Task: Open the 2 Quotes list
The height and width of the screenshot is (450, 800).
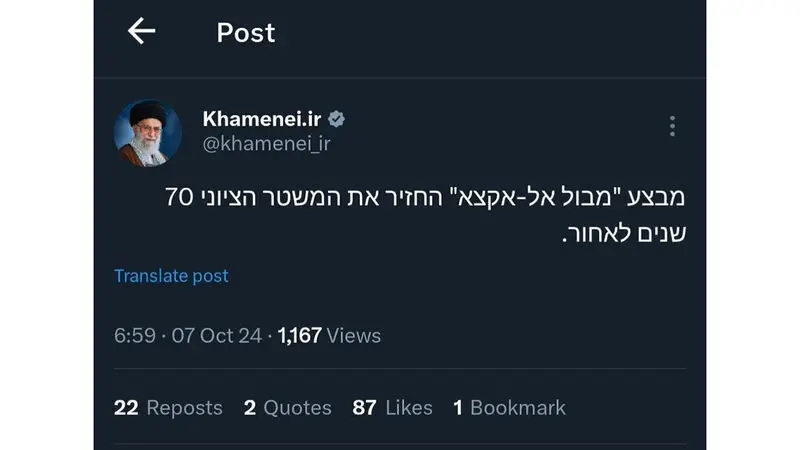Action: tap(287, 408)
